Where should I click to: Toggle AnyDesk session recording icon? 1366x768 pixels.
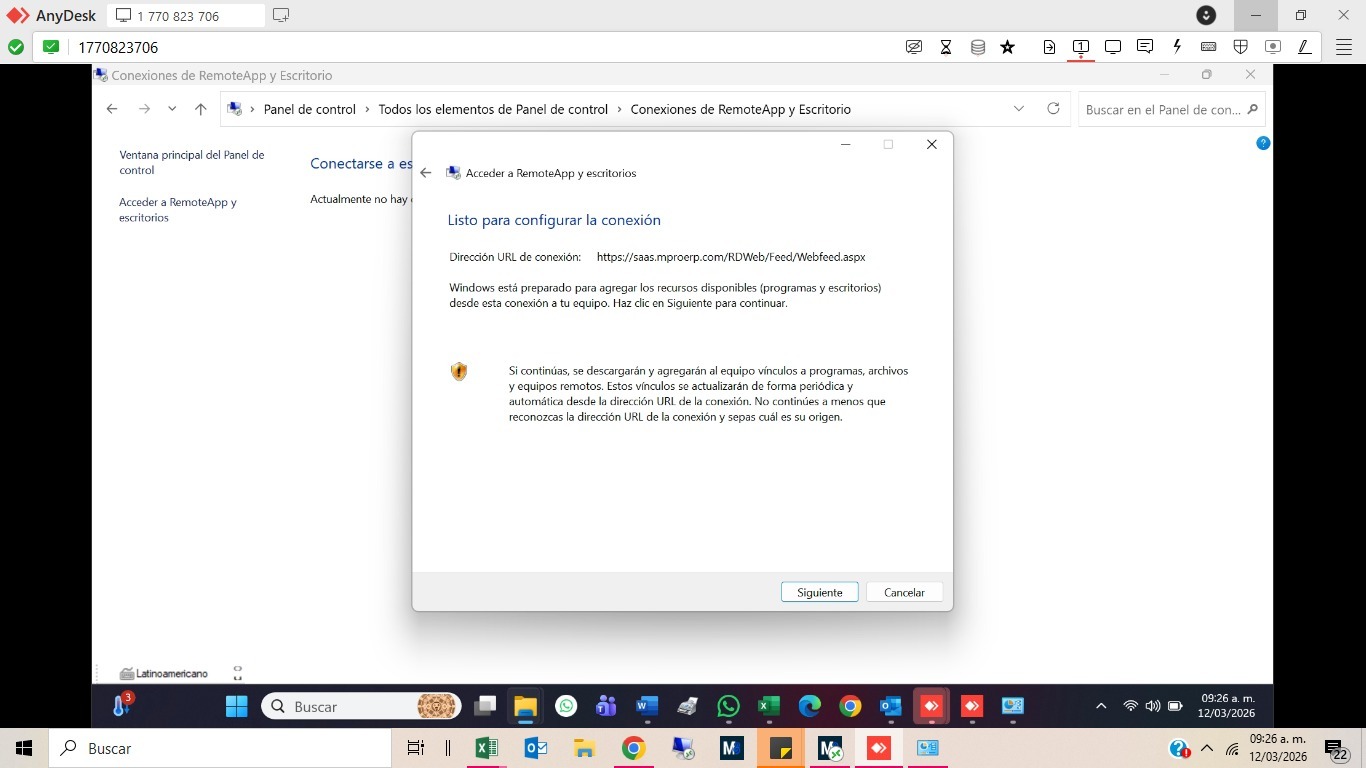tap(1272, 47)
